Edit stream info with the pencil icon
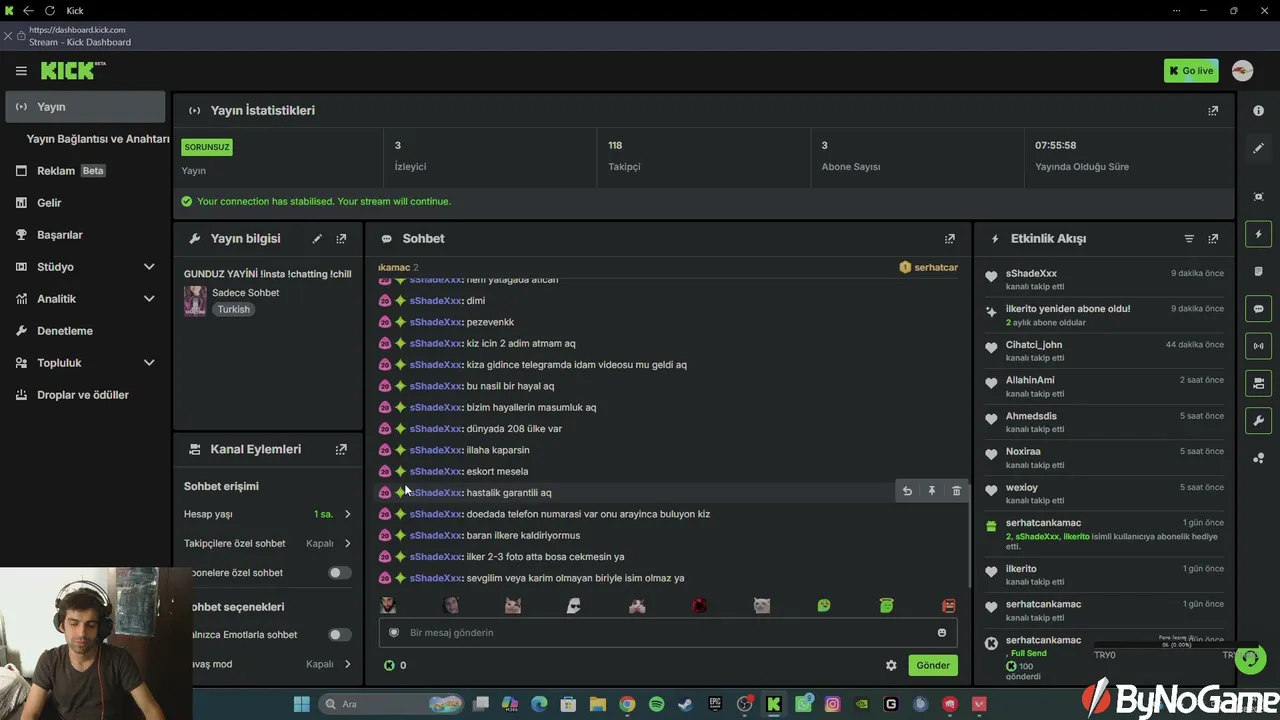 pos(317,239)
